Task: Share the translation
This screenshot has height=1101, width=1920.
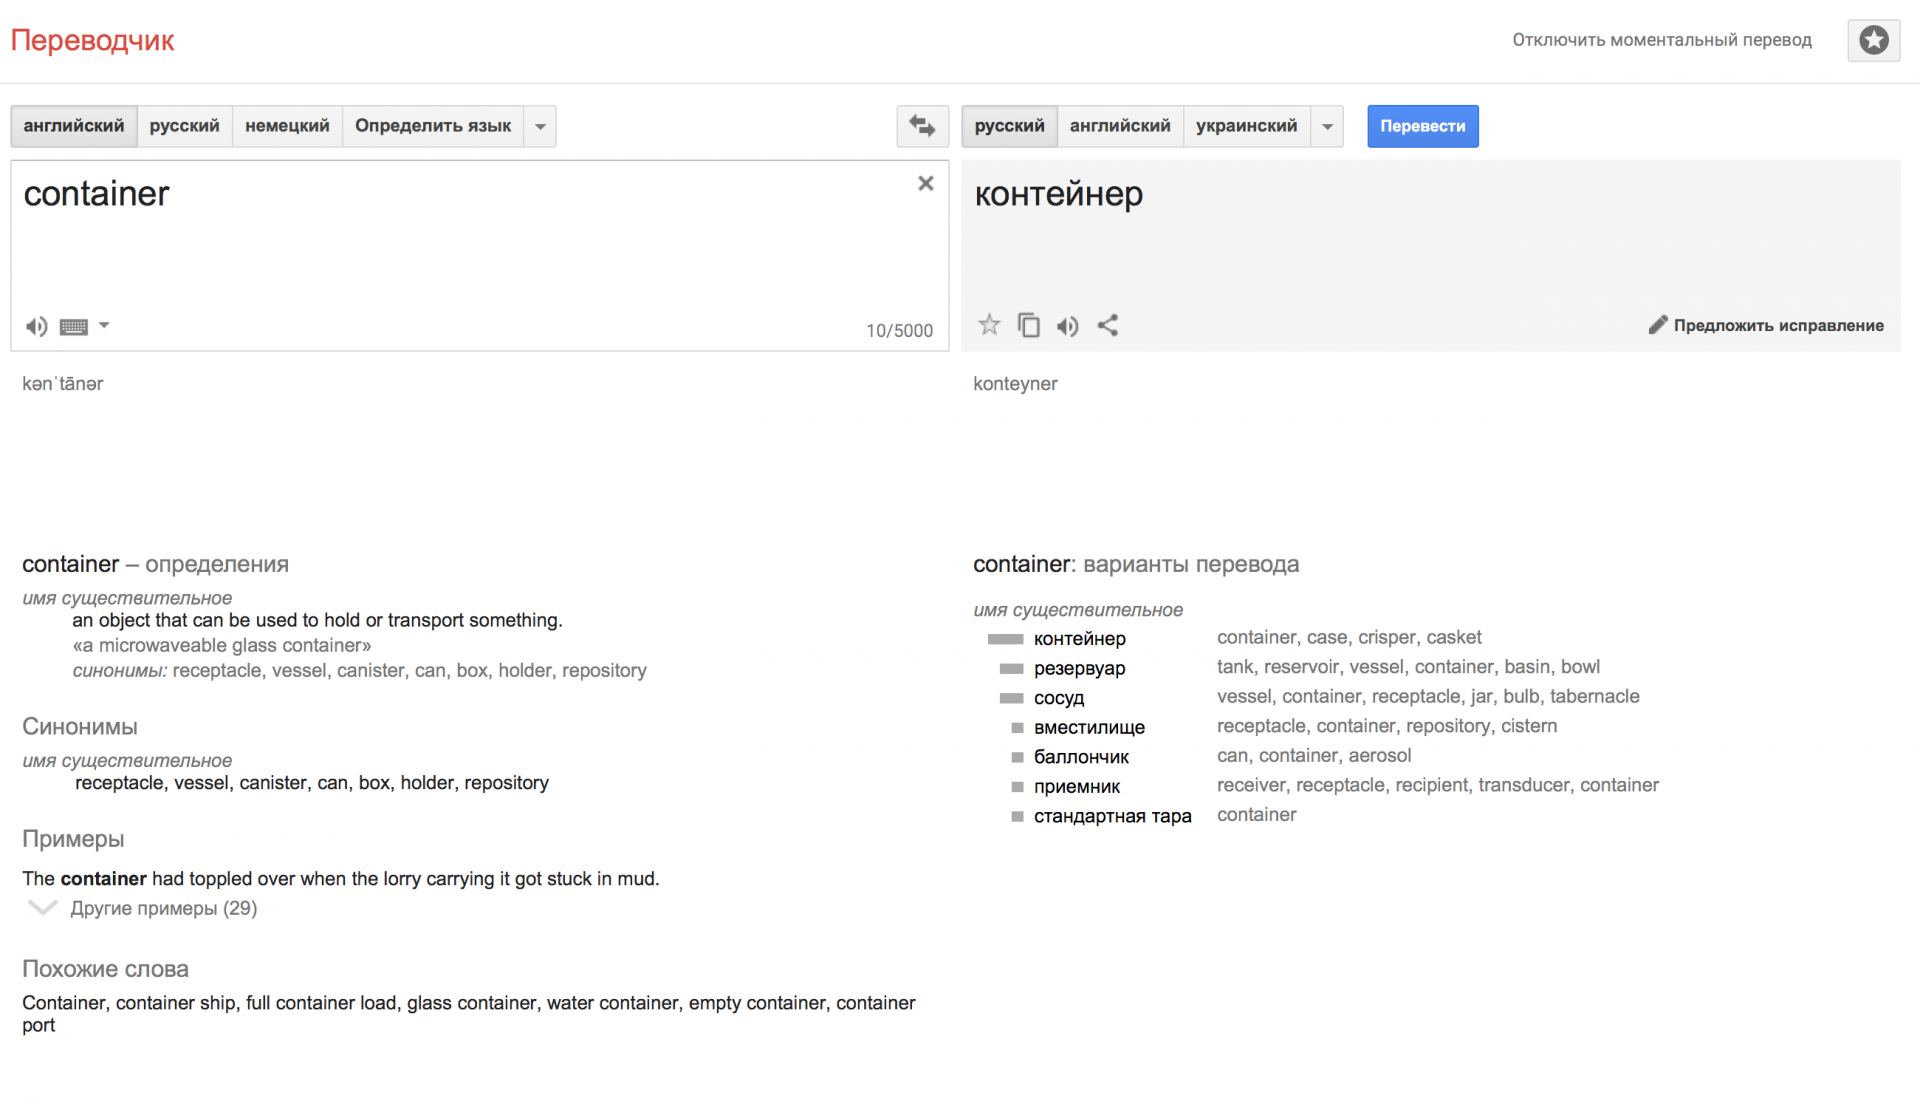Action: (1108, 325)
